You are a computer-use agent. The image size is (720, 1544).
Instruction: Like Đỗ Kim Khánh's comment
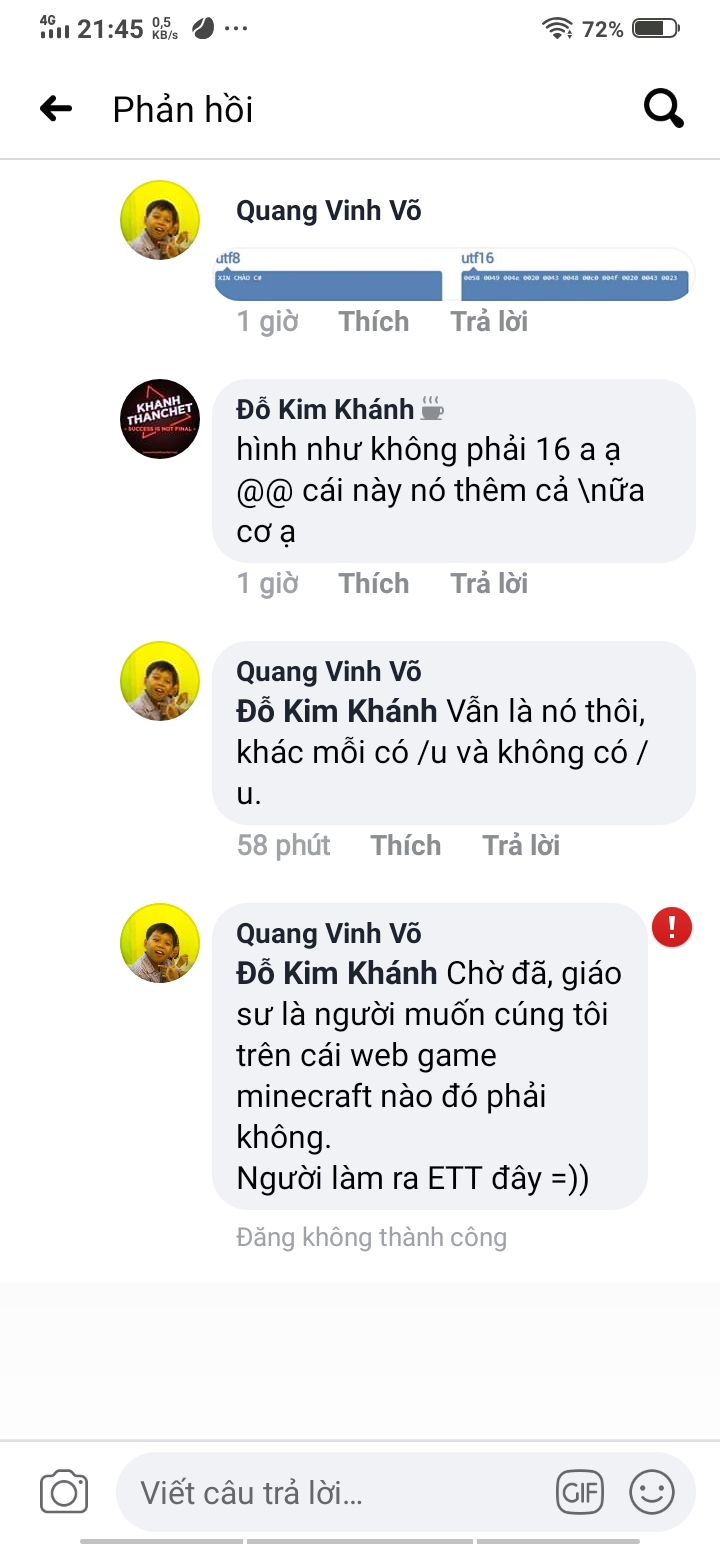coord(374,584)
